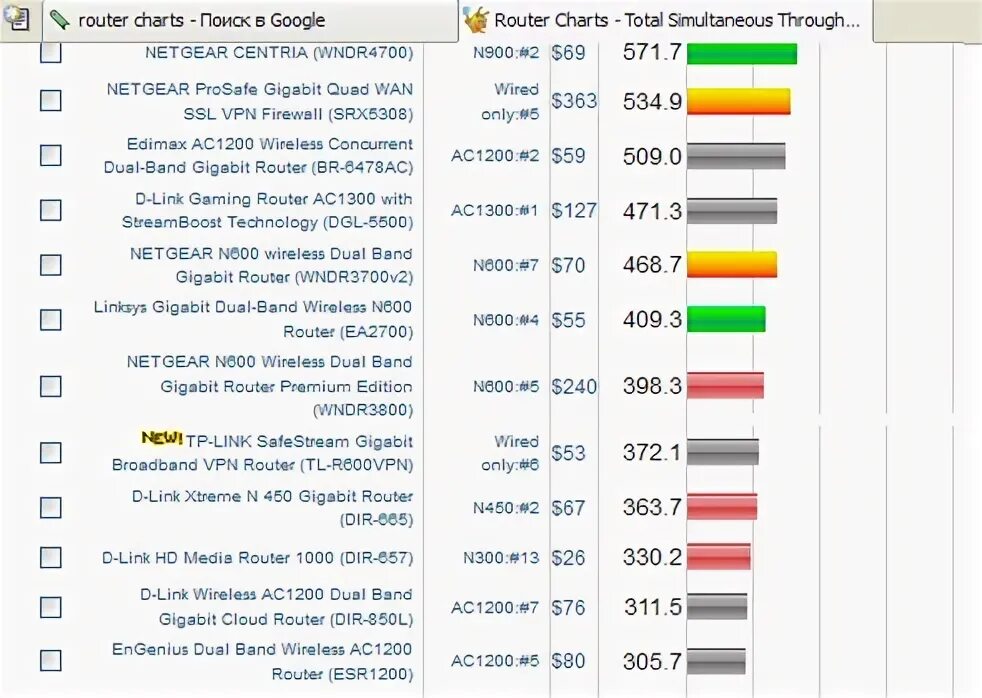This screenshot has height=698, width=982.
Task: Click the $53 price link
Action: tap(568, 453)
